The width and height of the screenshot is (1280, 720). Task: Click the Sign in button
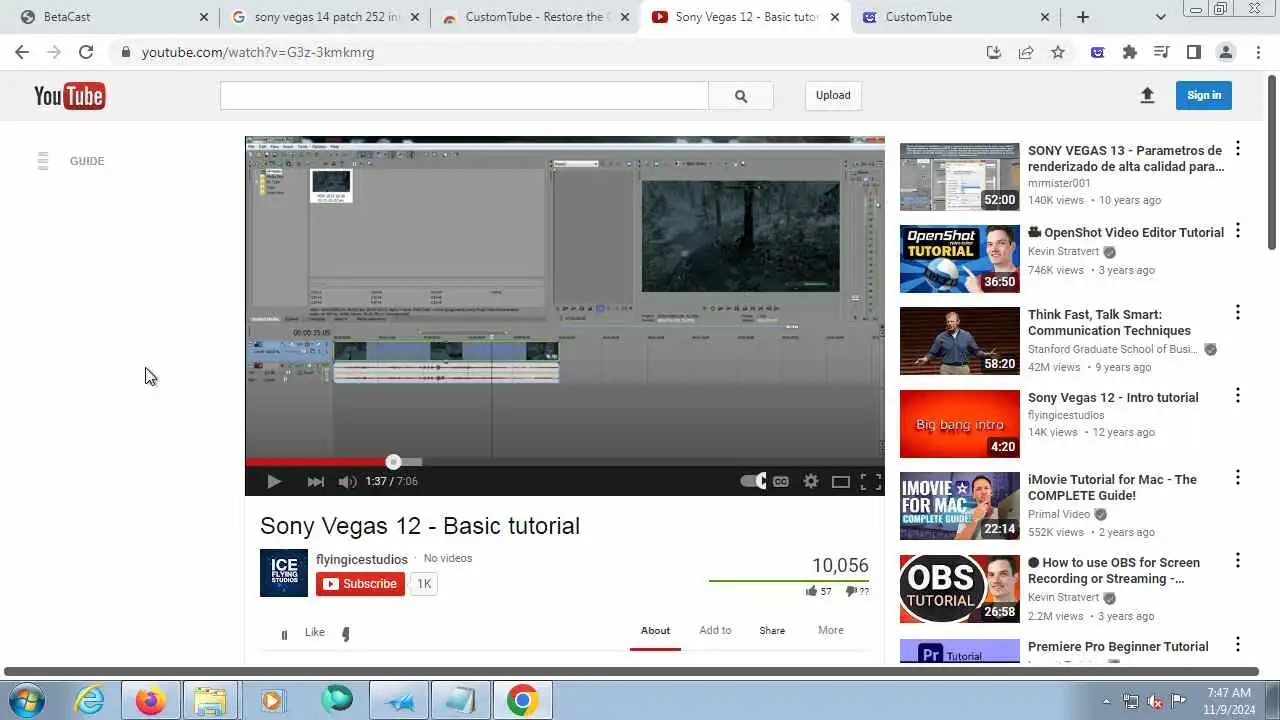pyautogui.click(x=1204, y=95)
